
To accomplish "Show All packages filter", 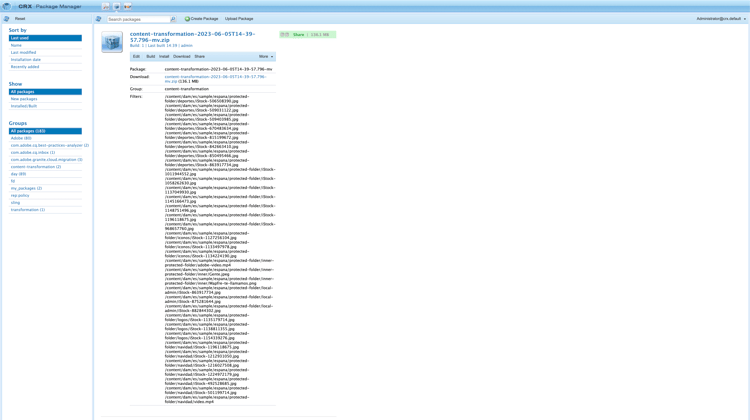I will point(45,91).
